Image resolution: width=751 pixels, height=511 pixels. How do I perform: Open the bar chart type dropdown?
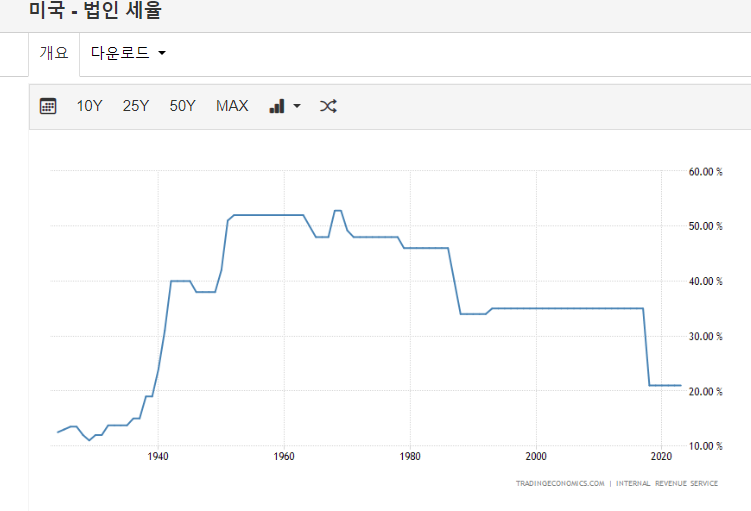pos(285,106)
